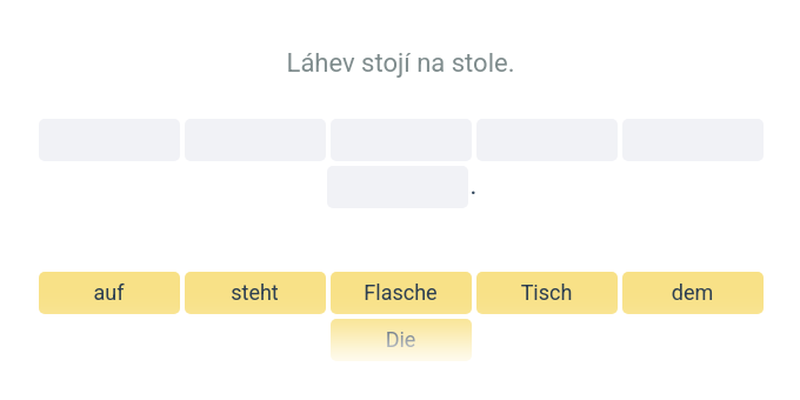Viewport: 800px width, 400px height.
Task: Select the fifth empty slot in top row
Action: (692, 140)
